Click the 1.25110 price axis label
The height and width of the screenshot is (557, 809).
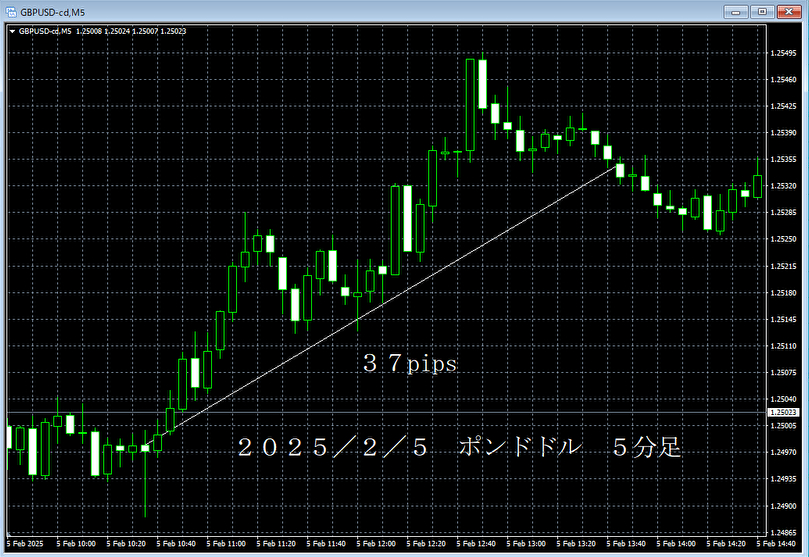tap(783, 346)
